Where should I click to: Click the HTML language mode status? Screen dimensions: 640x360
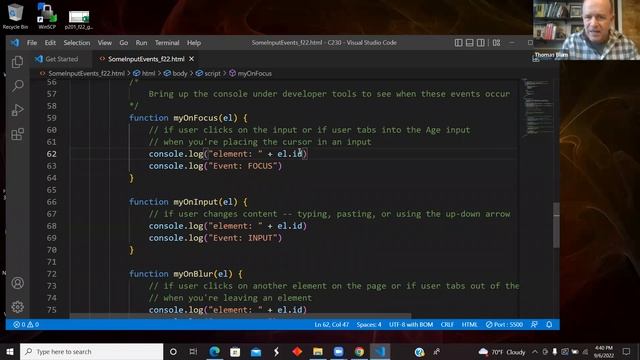click(469, 324)
